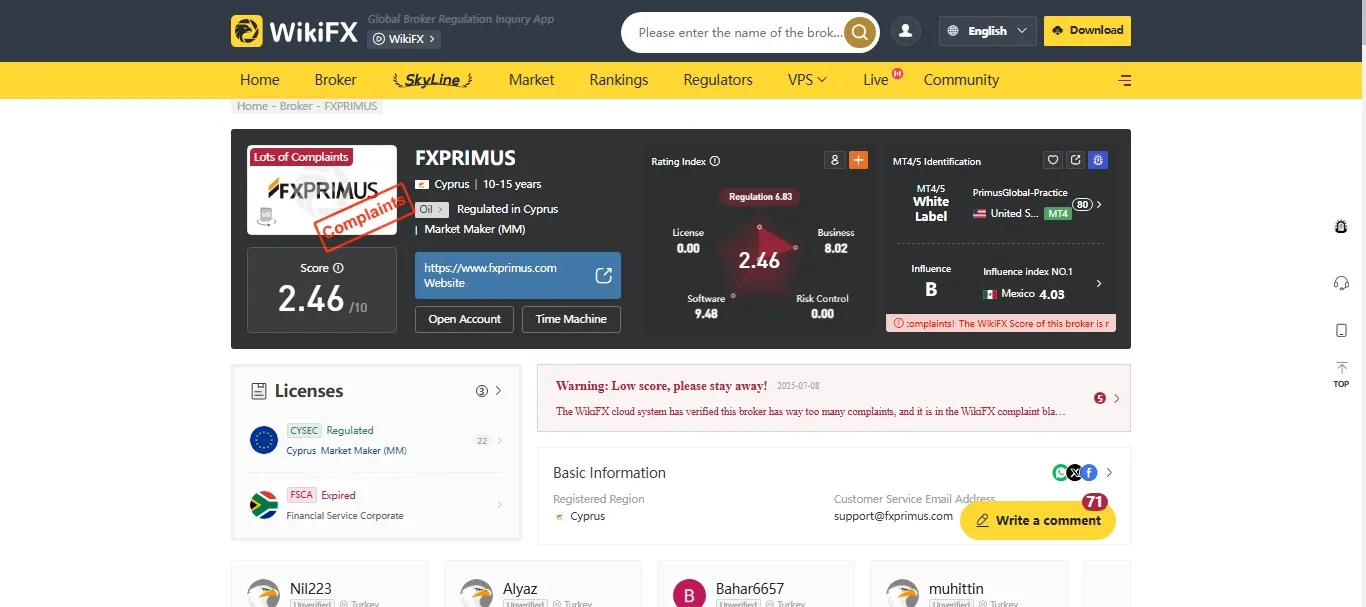Click the Oil tag under FXPRIMUS
1366x607 pixels.
pos(432,209)
